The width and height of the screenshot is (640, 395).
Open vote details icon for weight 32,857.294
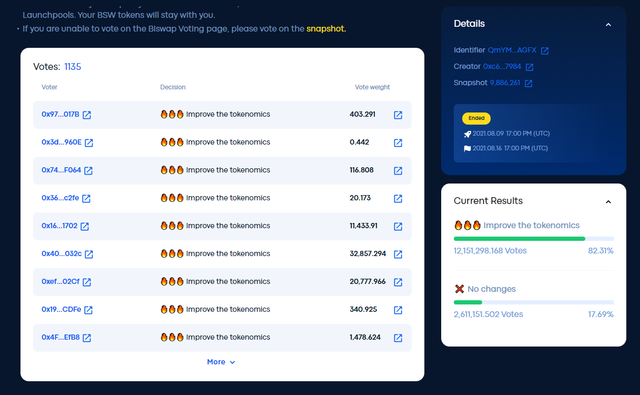click(398, 254)
